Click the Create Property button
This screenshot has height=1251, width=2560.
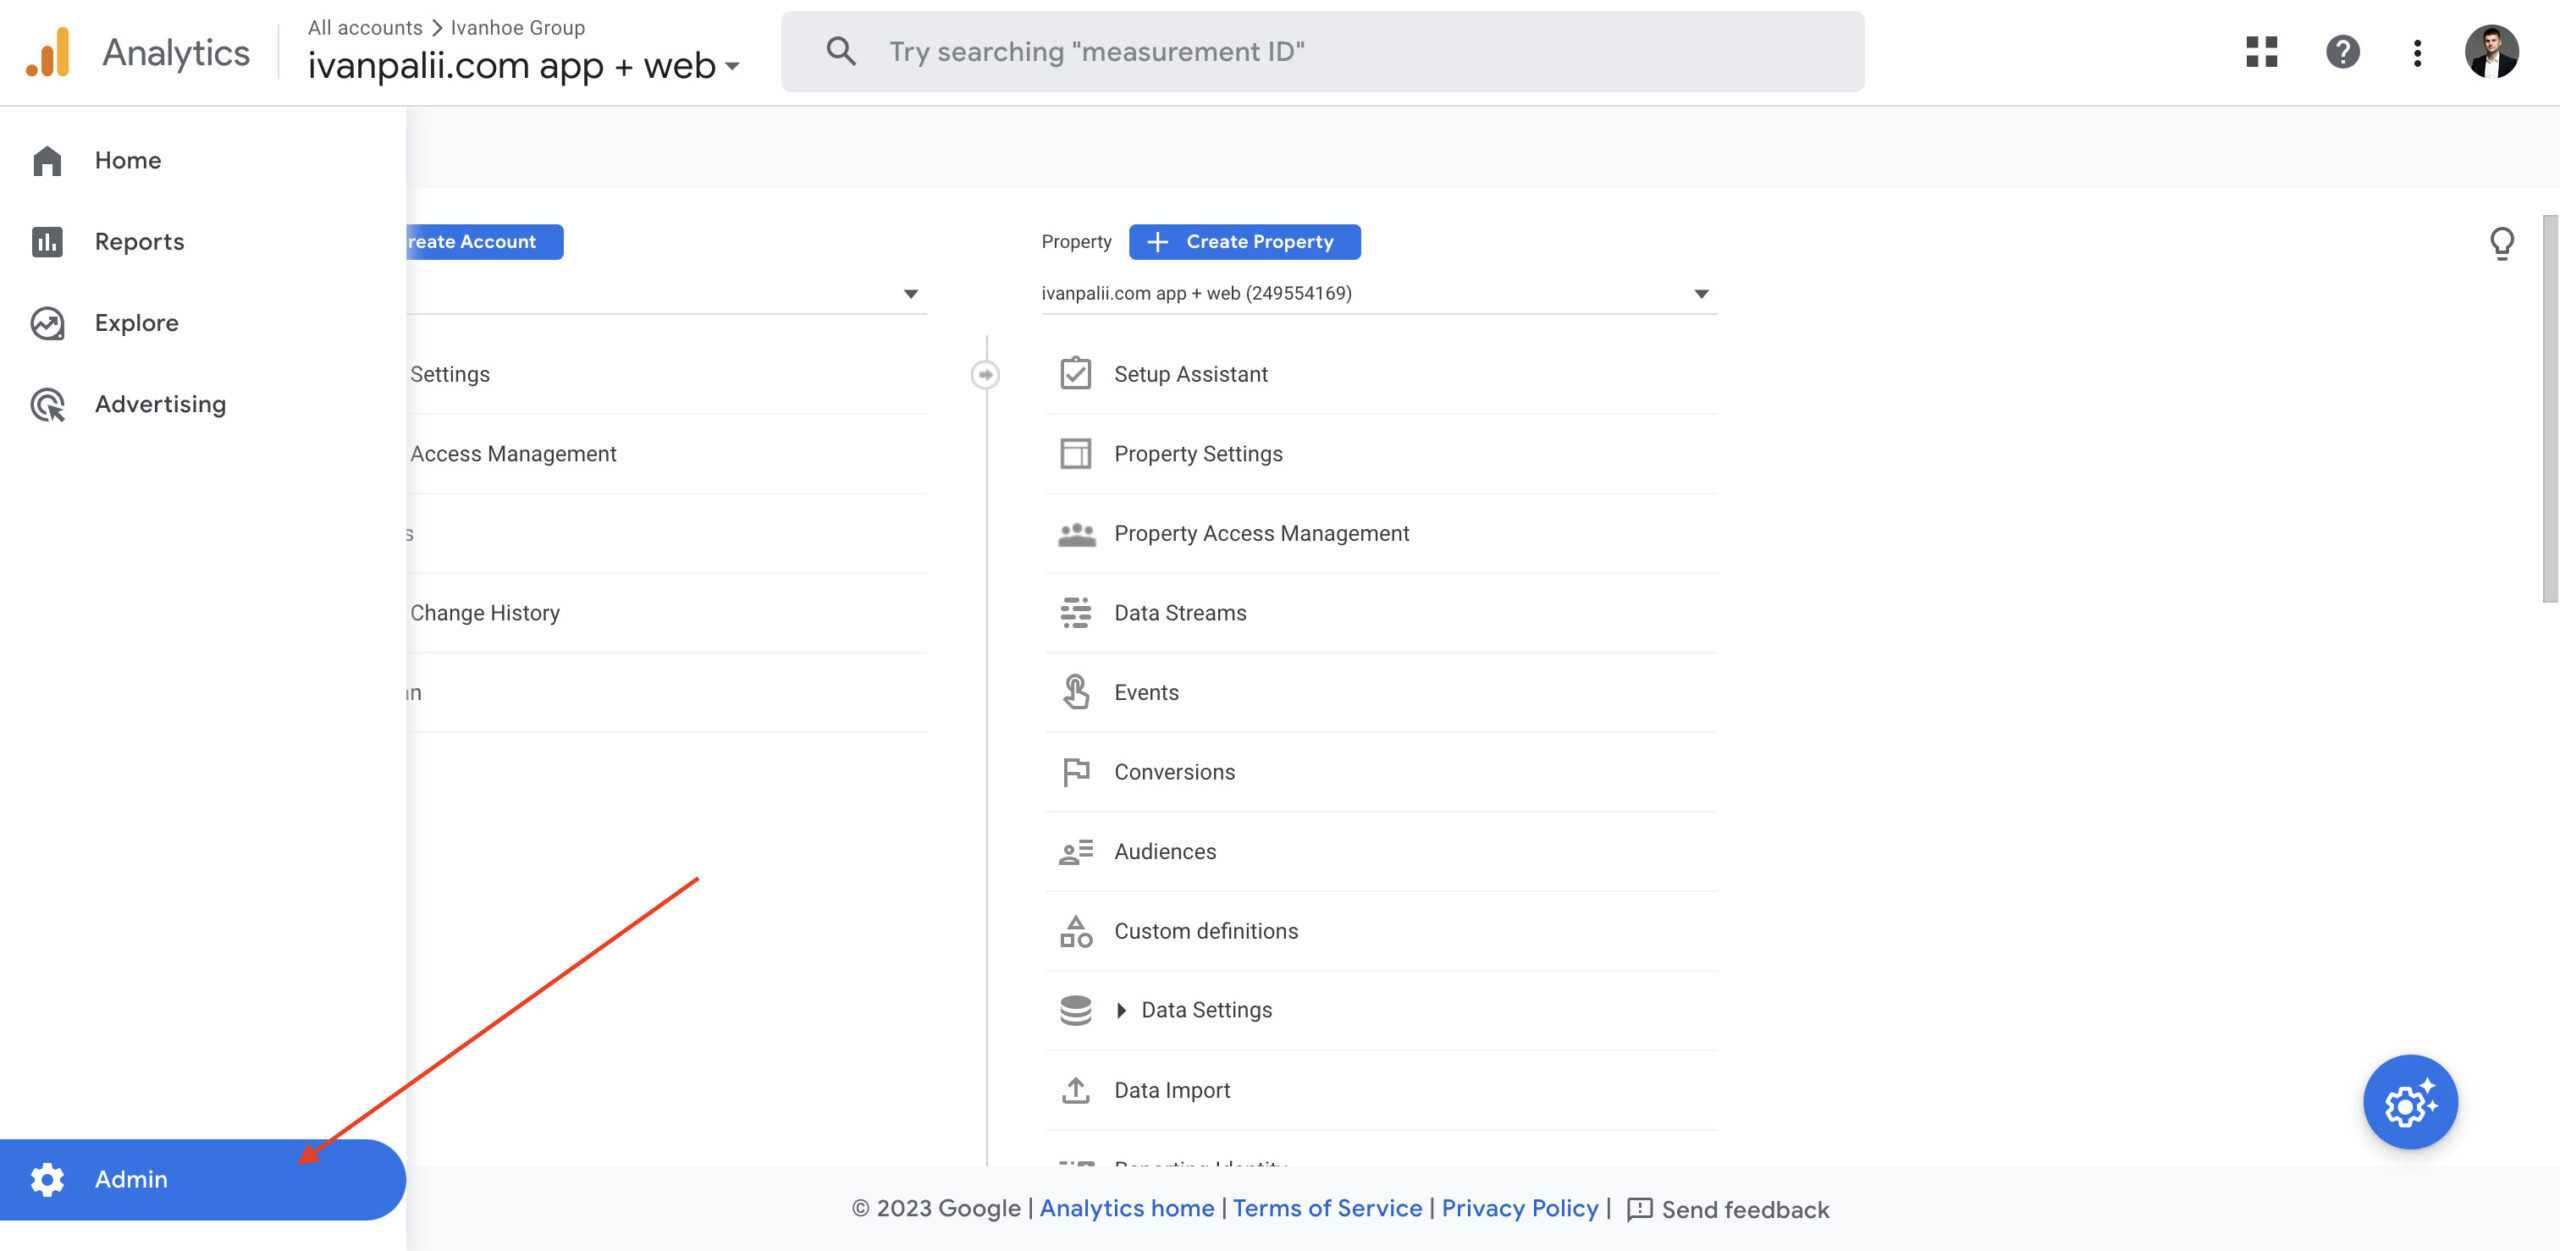[x=1244, y=242]
